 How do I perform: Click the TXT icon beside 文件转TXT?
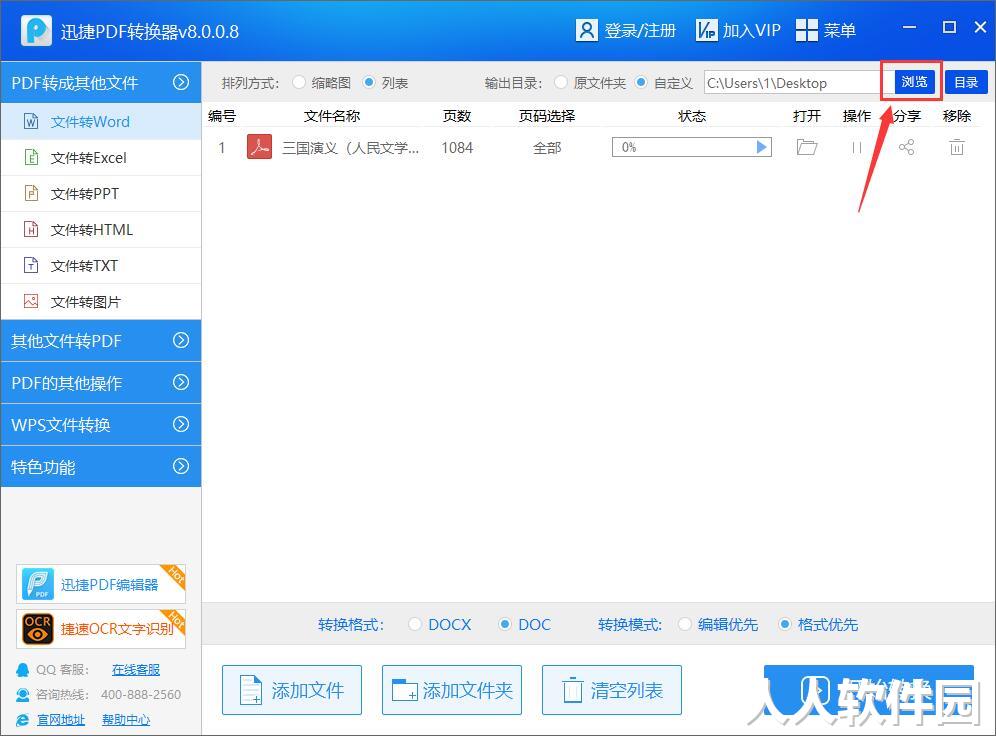click(31, 265)
